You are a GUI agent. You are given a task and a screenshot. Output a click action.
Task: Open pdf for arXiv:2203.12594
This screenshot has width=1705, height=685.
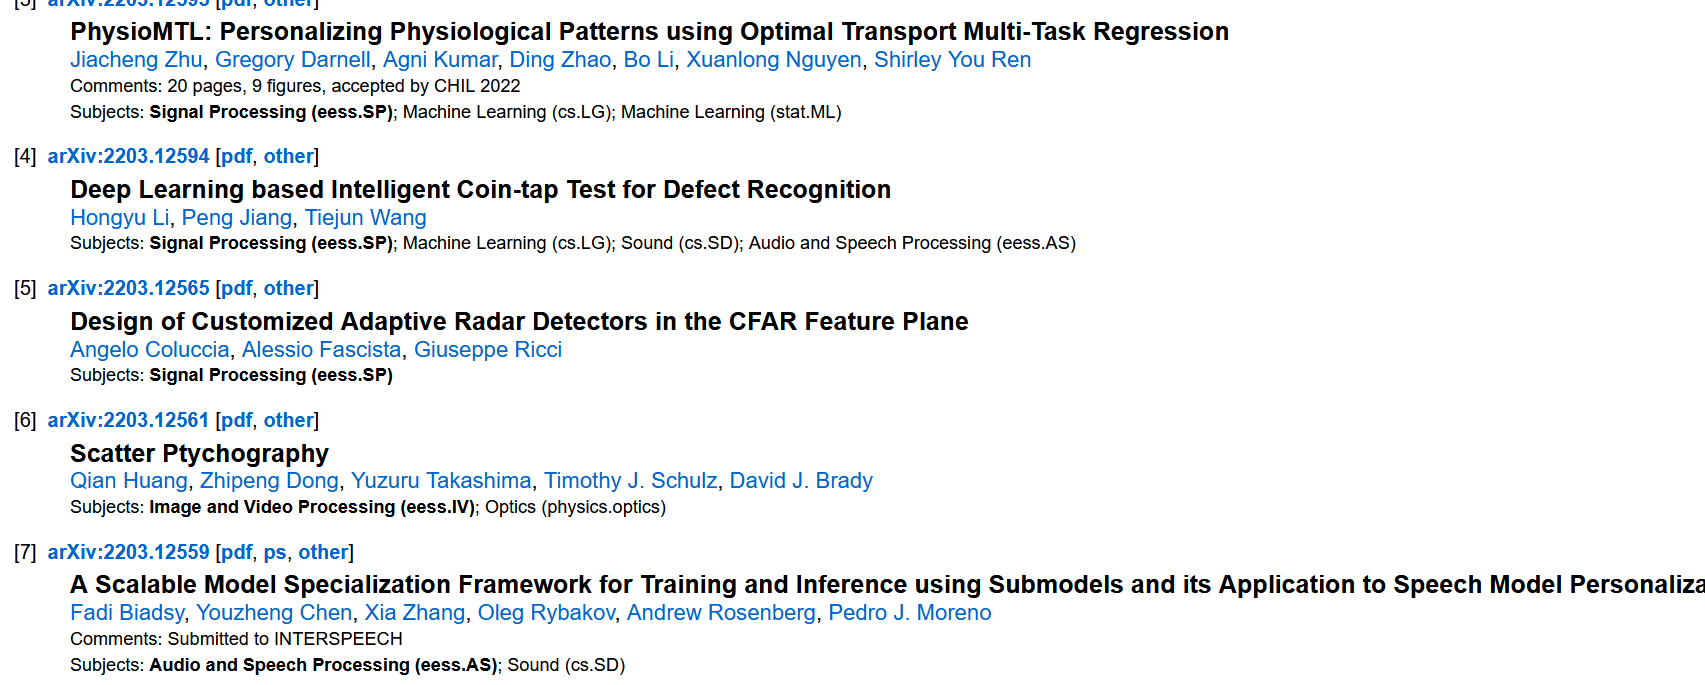click(x=237, y=156)
